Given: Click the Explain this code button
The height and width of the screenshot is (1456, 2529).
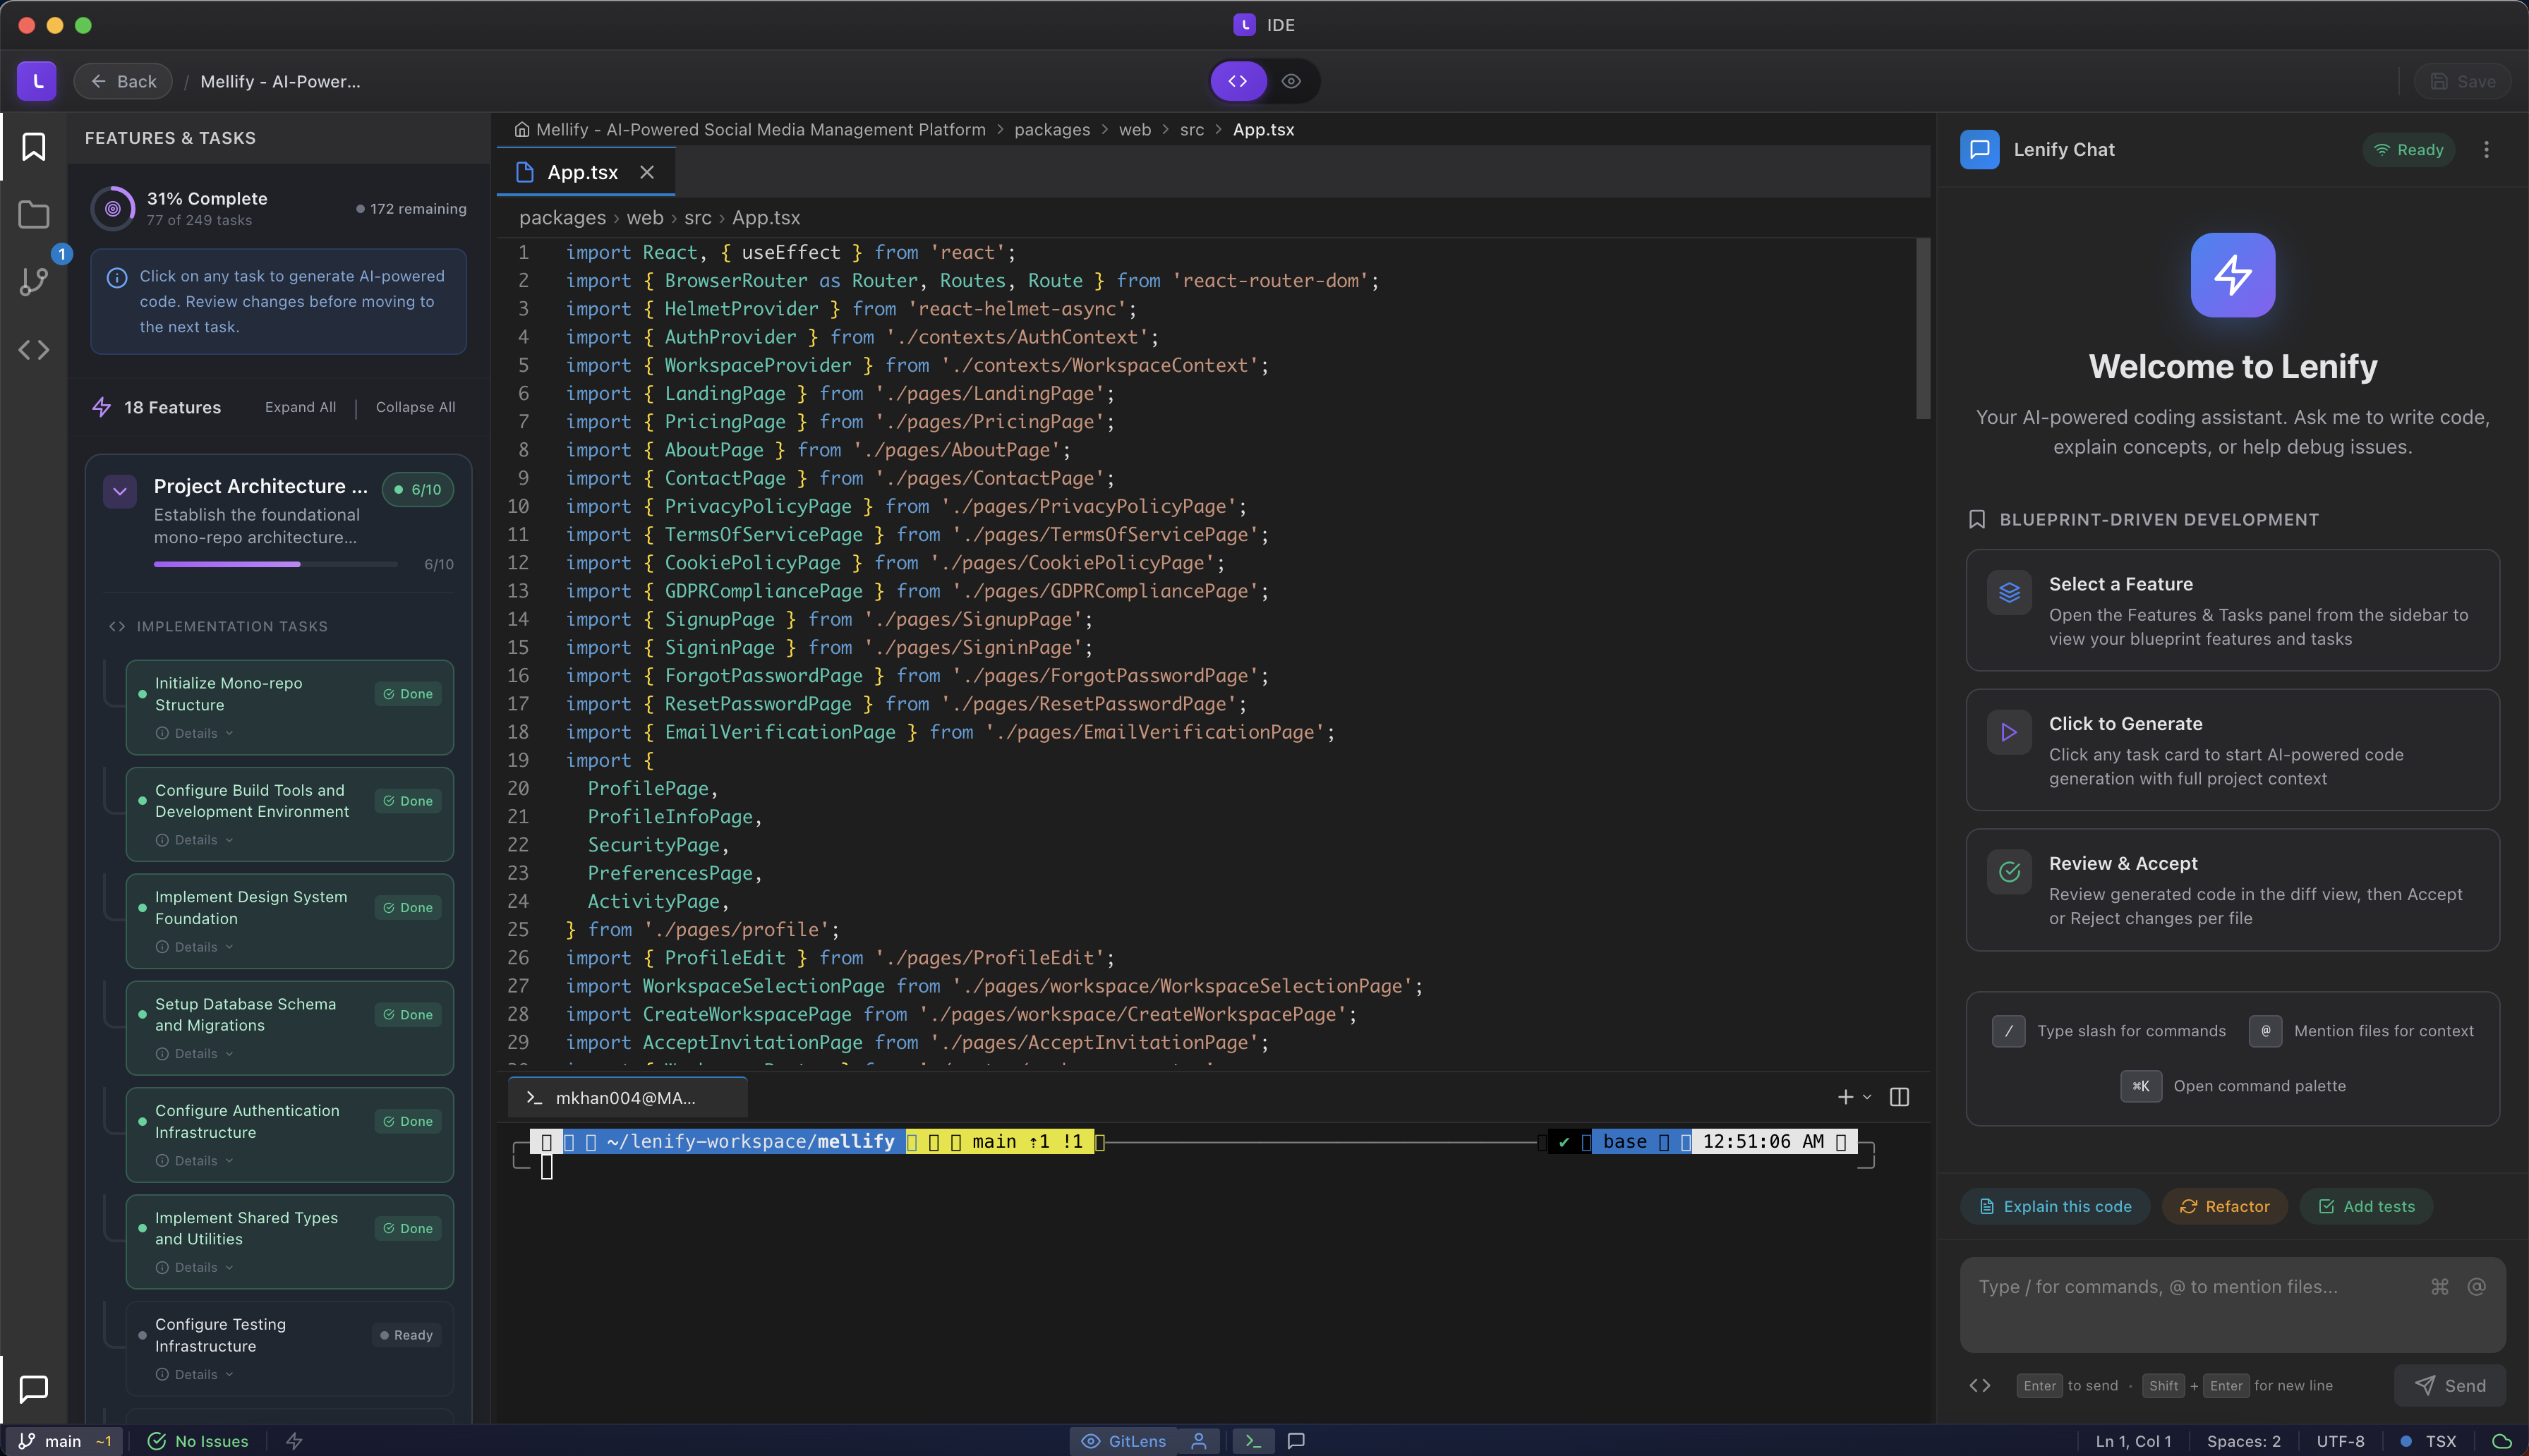Looking at the screenshot, I should pos(2055,1207).
